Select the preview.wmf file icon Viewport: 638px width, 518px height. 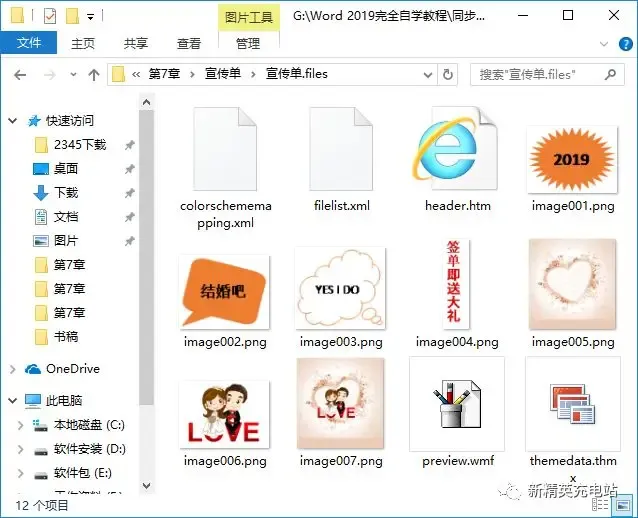click(x=457, y=404)
